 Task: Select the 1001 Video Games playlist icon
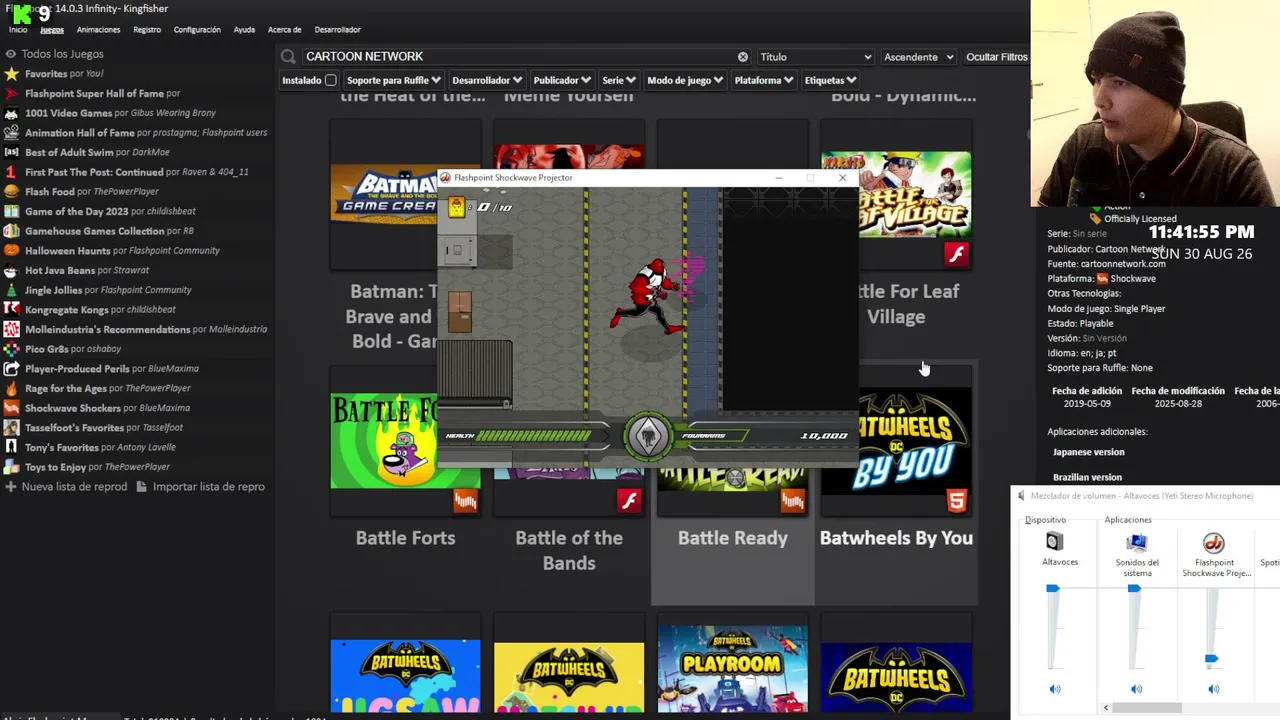point(11,113)
